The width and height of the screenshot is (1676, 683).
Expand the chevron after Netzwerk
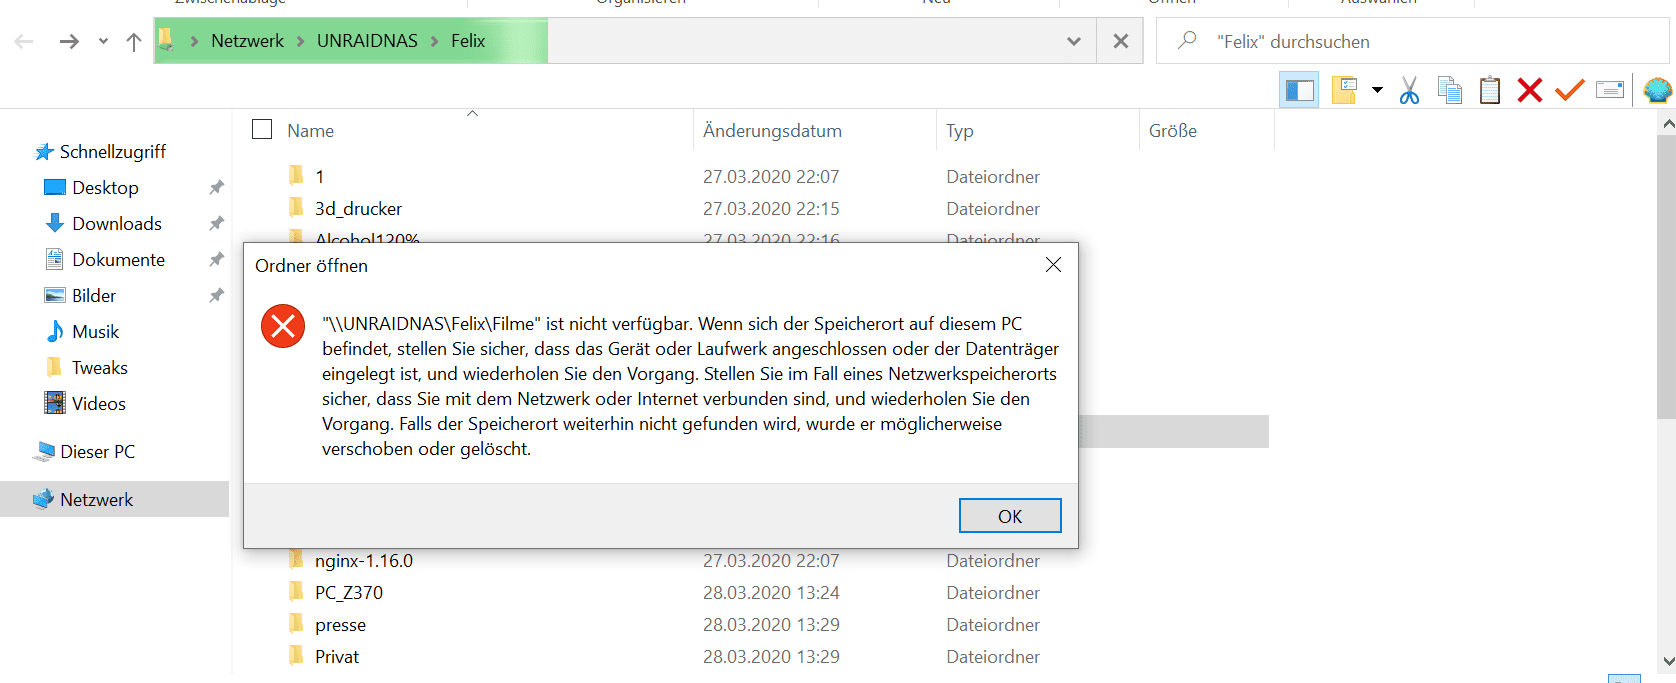click(x=300, y=41)
